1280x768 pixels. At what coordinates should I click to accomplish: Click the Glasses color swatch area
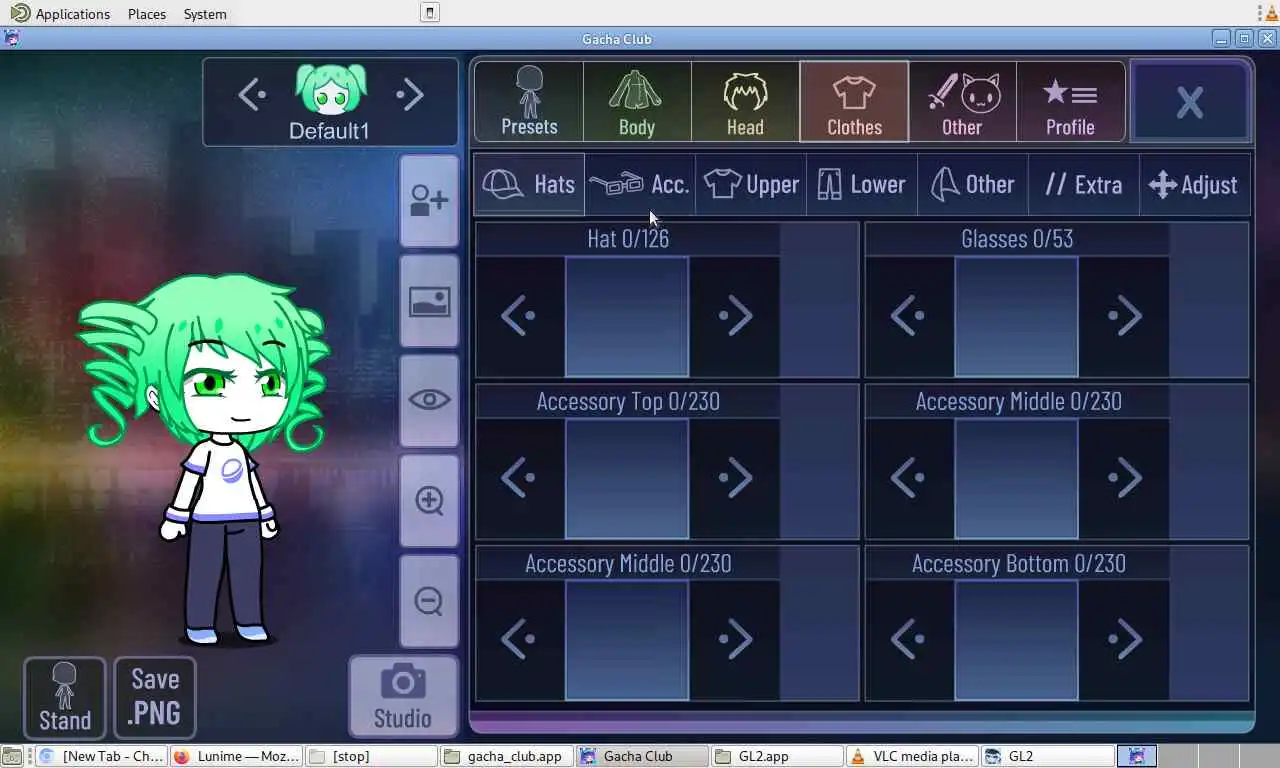click(1209, 300)
